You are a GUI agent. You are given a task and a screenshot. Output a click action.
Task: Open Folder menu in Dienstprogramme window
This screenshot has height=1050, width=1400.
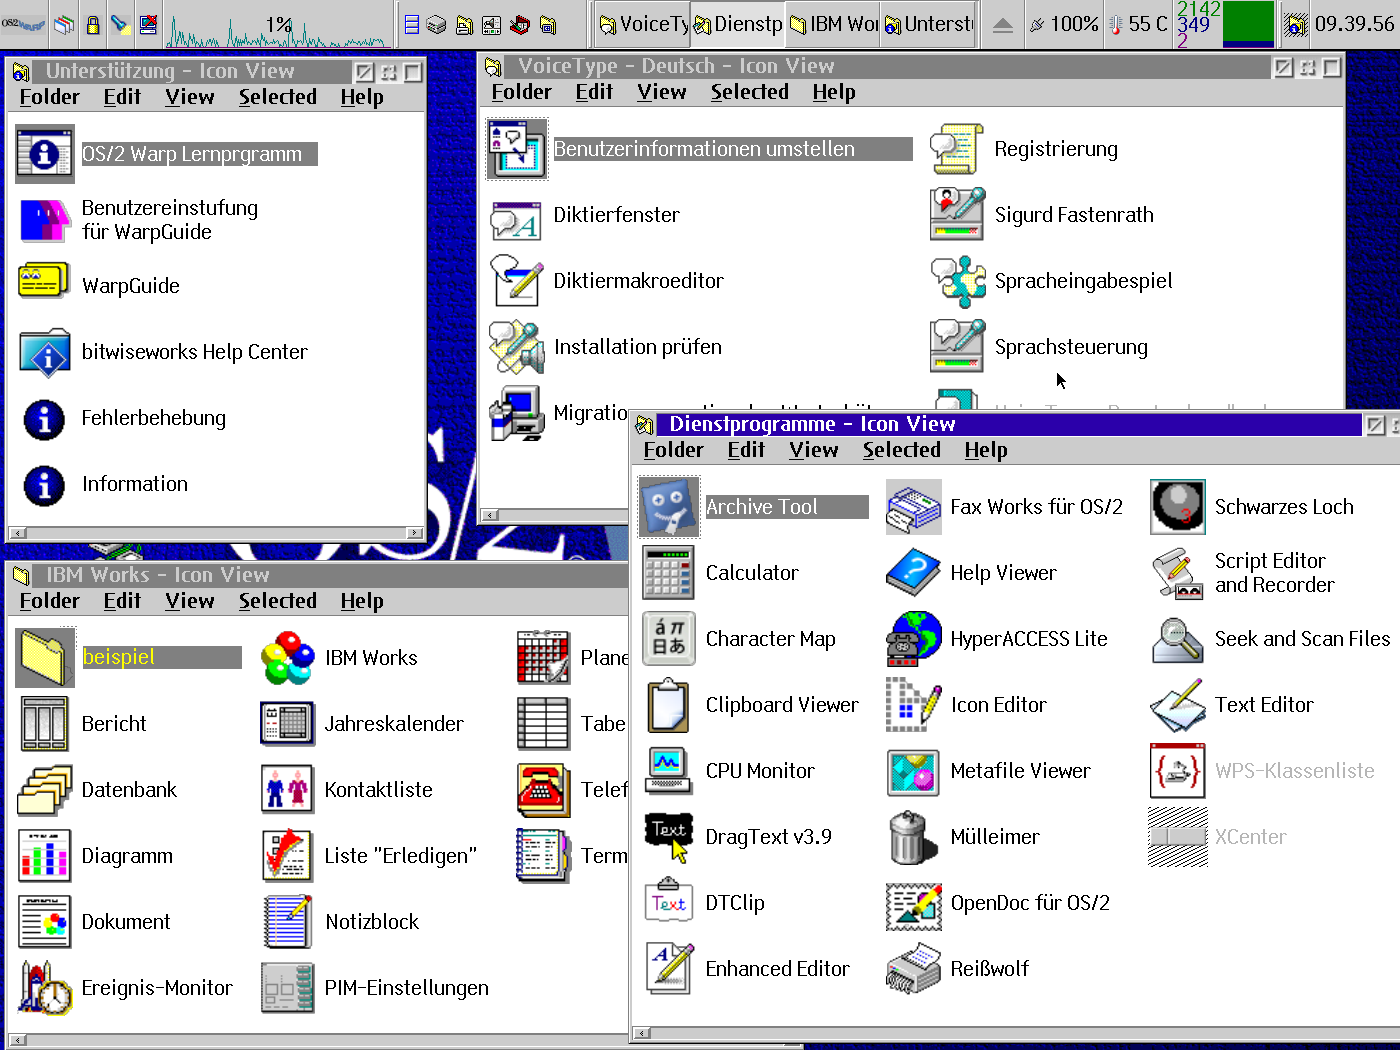[673, 450]
